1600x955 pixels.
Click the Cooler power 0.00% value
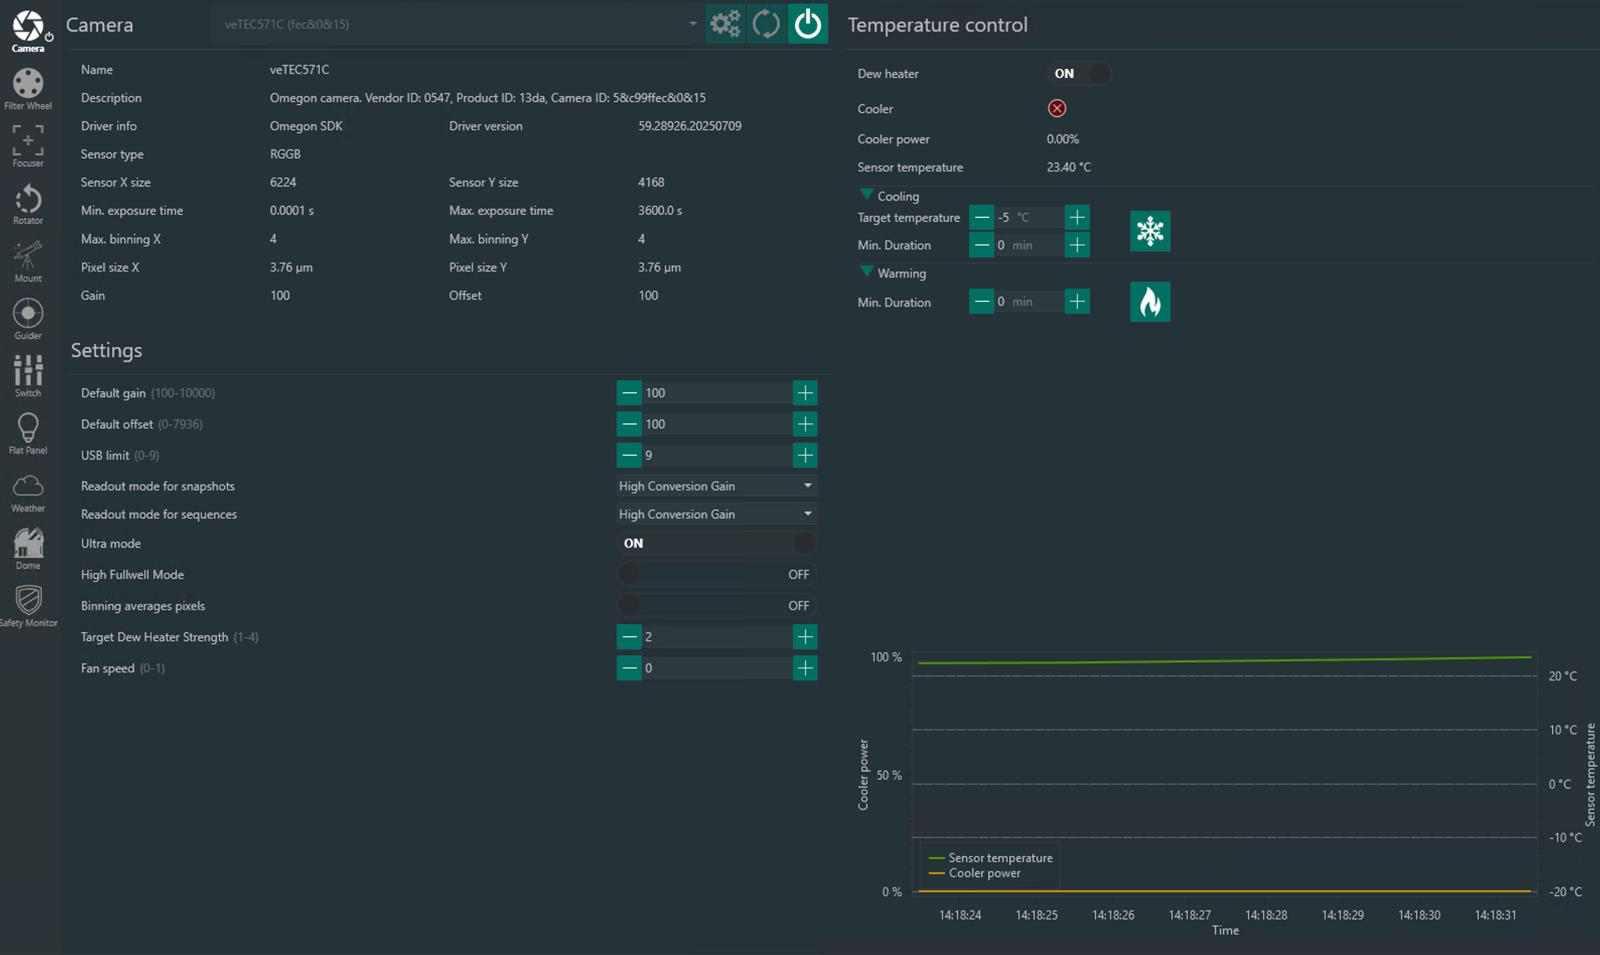click(x=1063, y=139)
